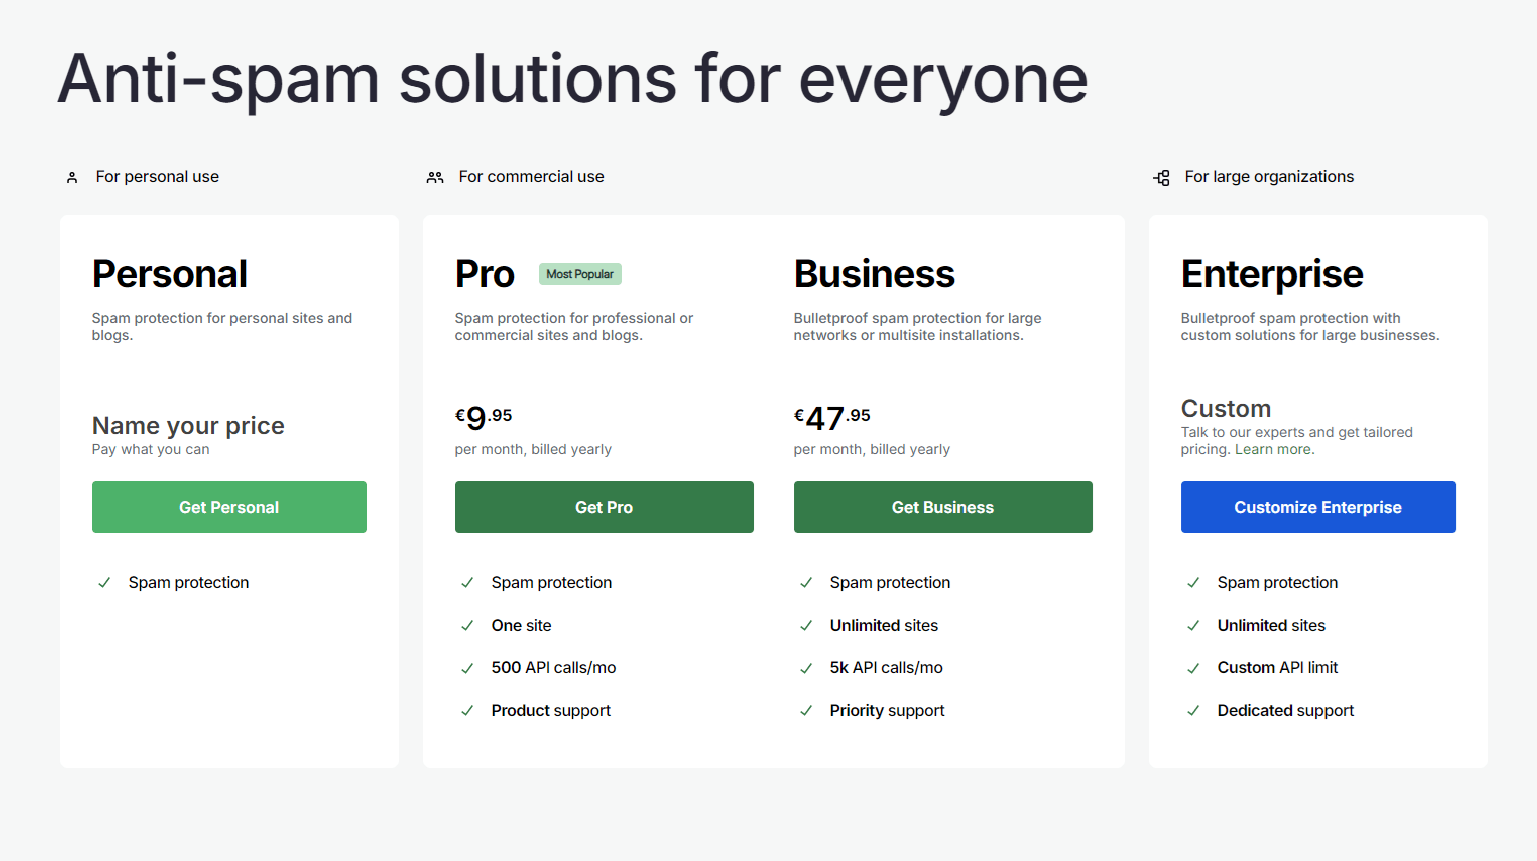
Task: Click the two-people icon beside For commercial use
Action: click(x=435, y=177)
